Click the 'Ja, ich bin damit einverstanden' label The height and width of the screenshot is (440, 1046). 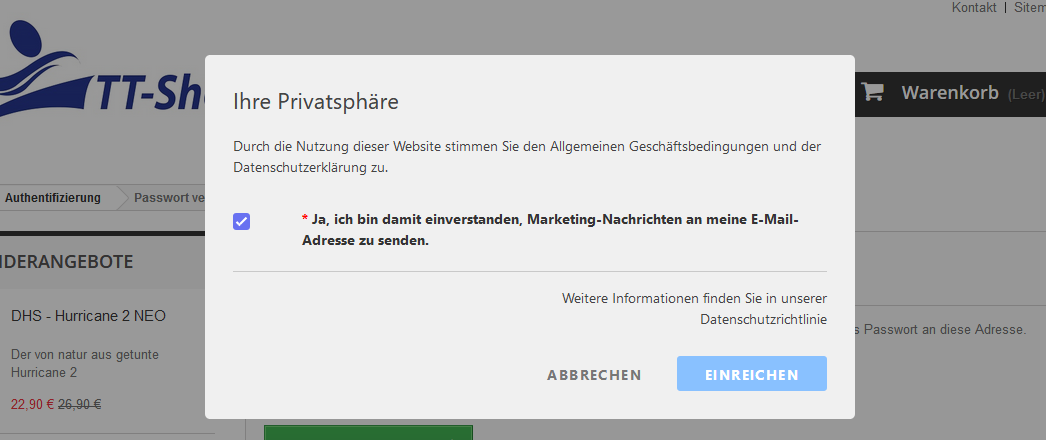[x=550, y=230]
